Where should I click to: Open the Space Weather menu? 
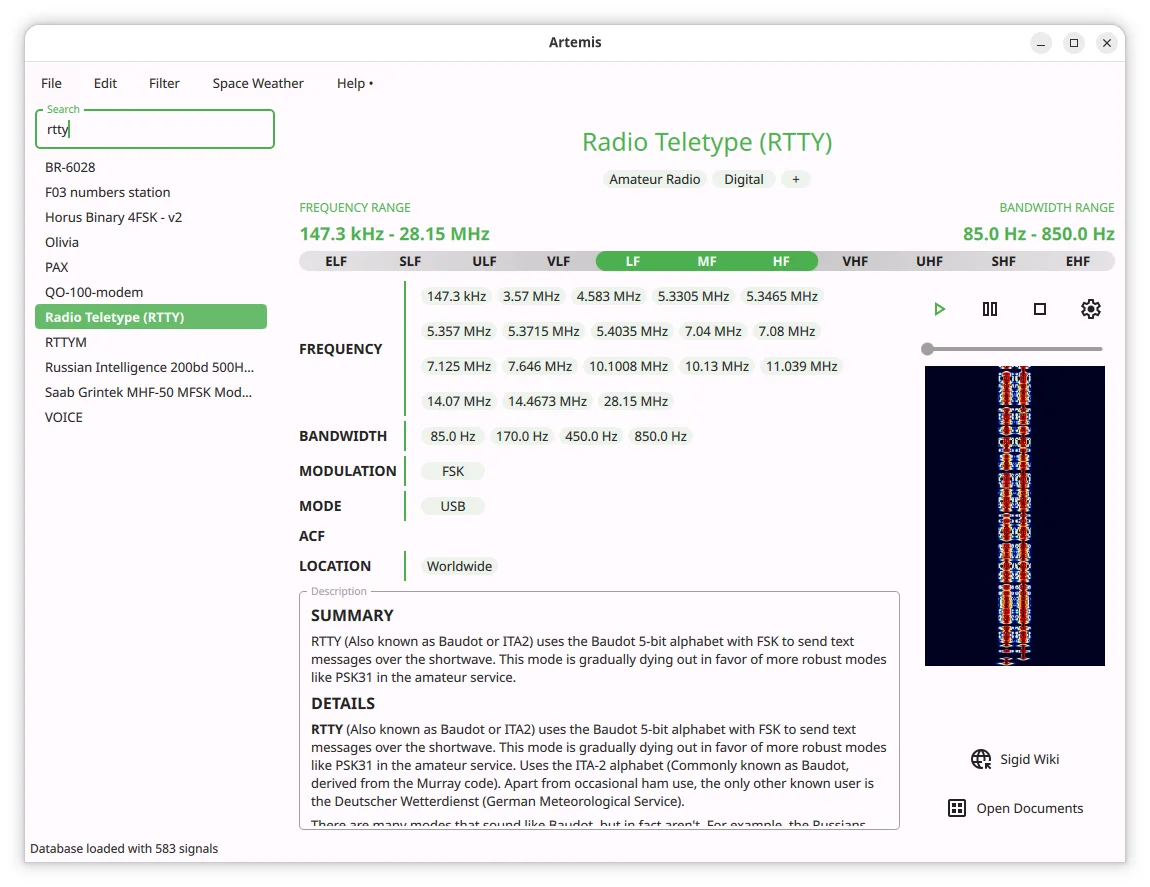258,84
